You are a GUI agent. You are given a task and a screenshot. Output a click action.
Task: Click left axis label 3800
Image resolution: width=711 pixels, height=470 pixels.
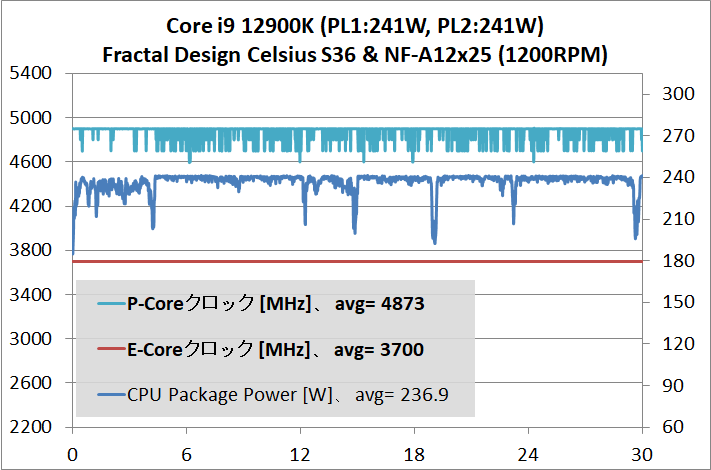click(x=30, y=250)
